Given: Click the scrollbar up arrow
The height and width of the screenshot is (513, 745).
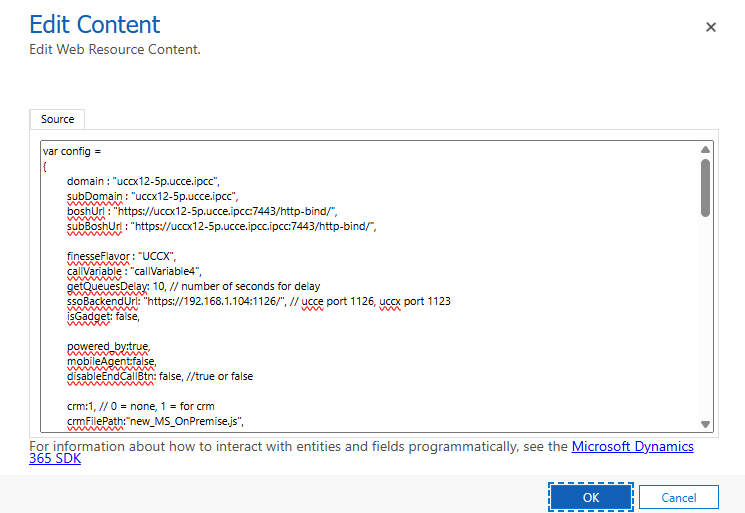Looking at the screenshot, I should coord(705,150).
